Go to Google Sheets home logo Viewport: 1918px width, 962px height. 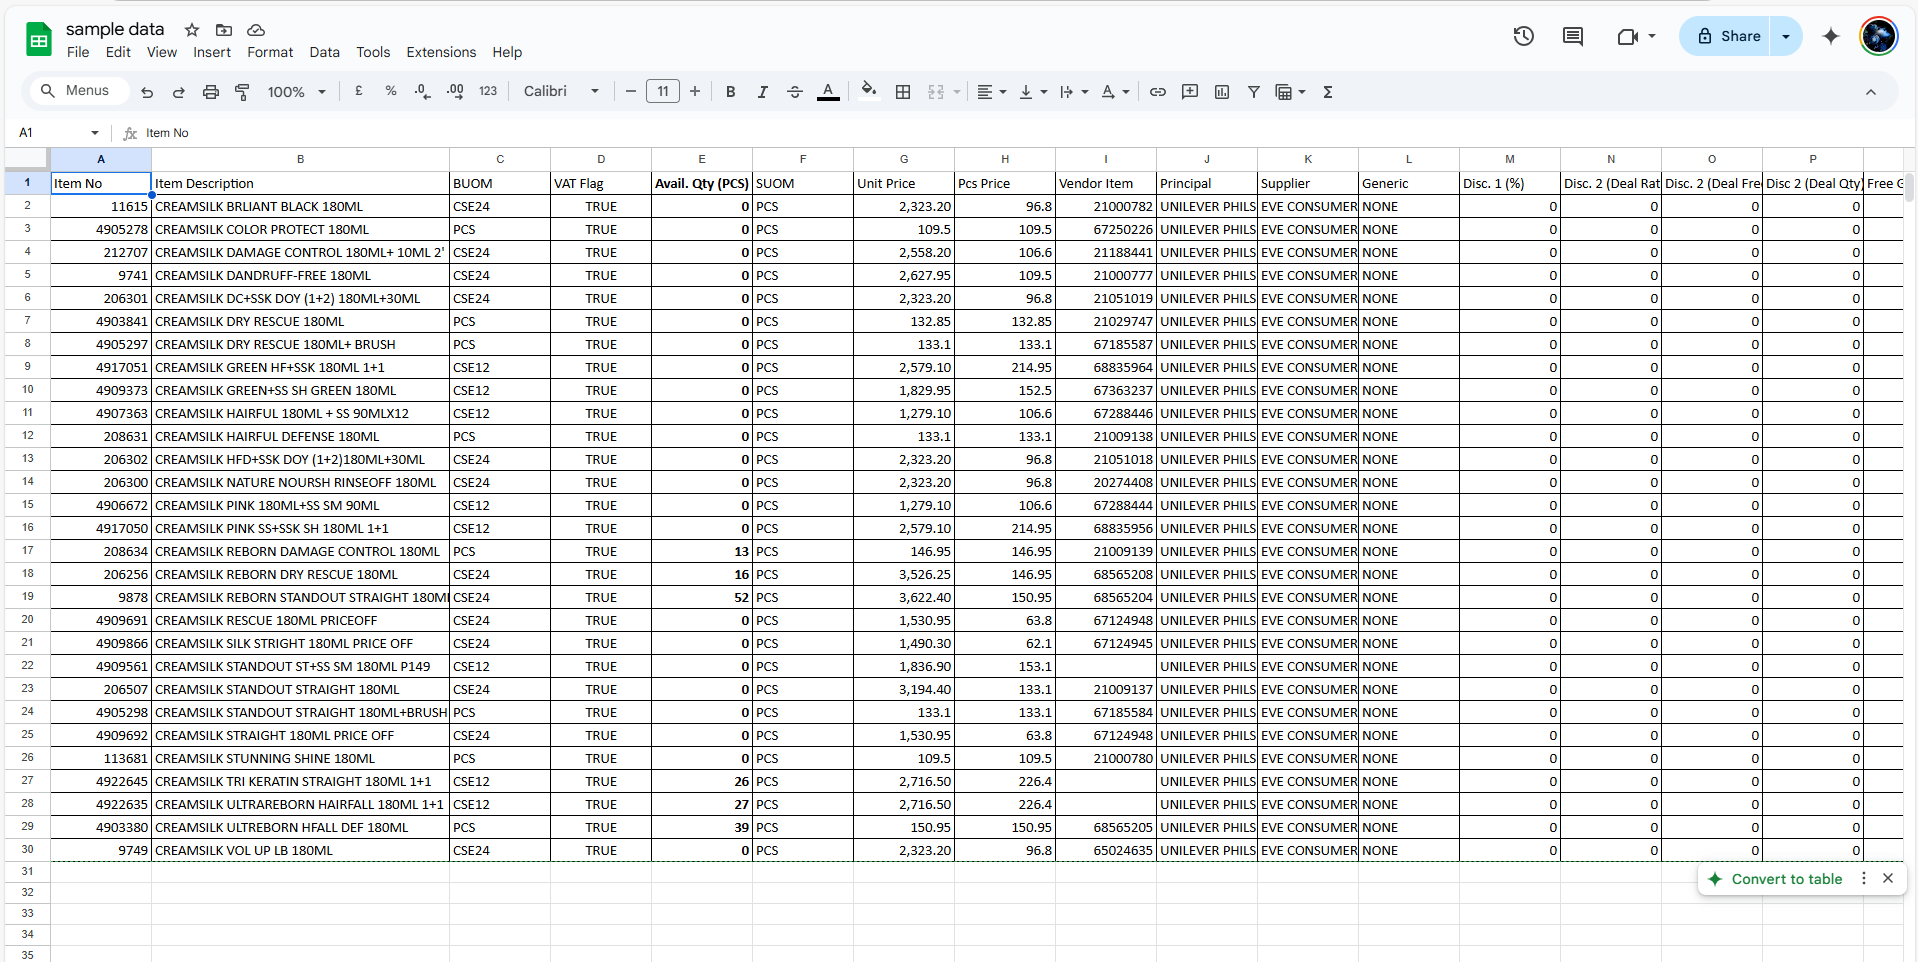tap(39, 40)
